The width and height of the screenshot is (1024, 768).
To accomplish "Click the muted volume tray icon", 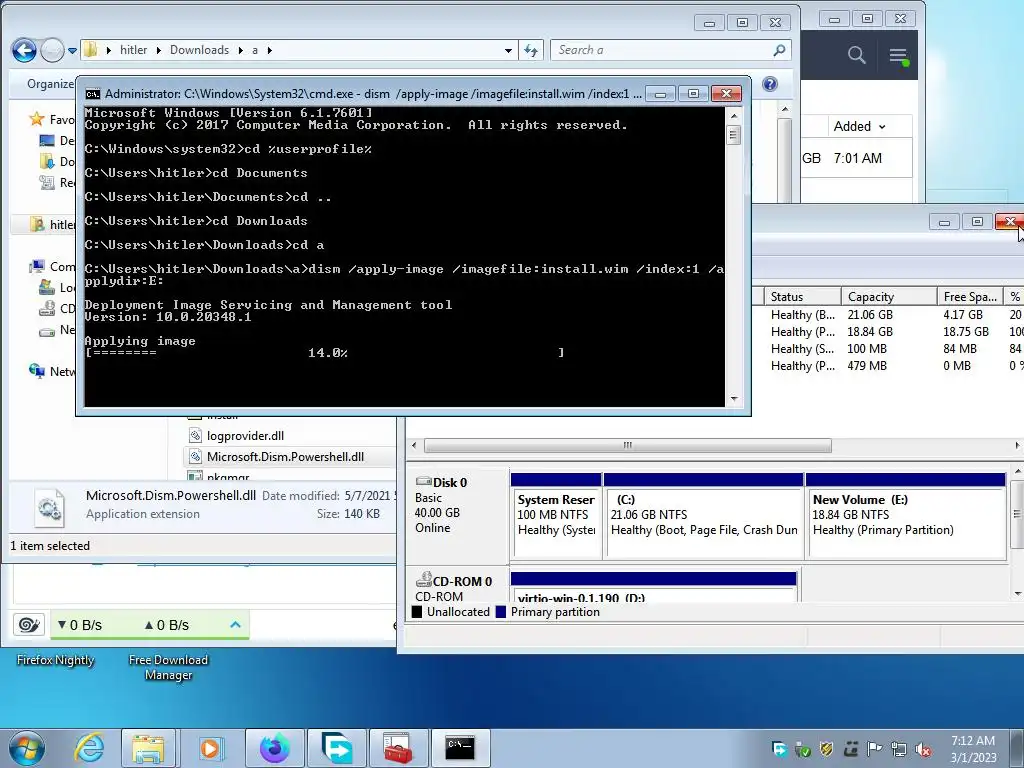I will pos(923,750).
